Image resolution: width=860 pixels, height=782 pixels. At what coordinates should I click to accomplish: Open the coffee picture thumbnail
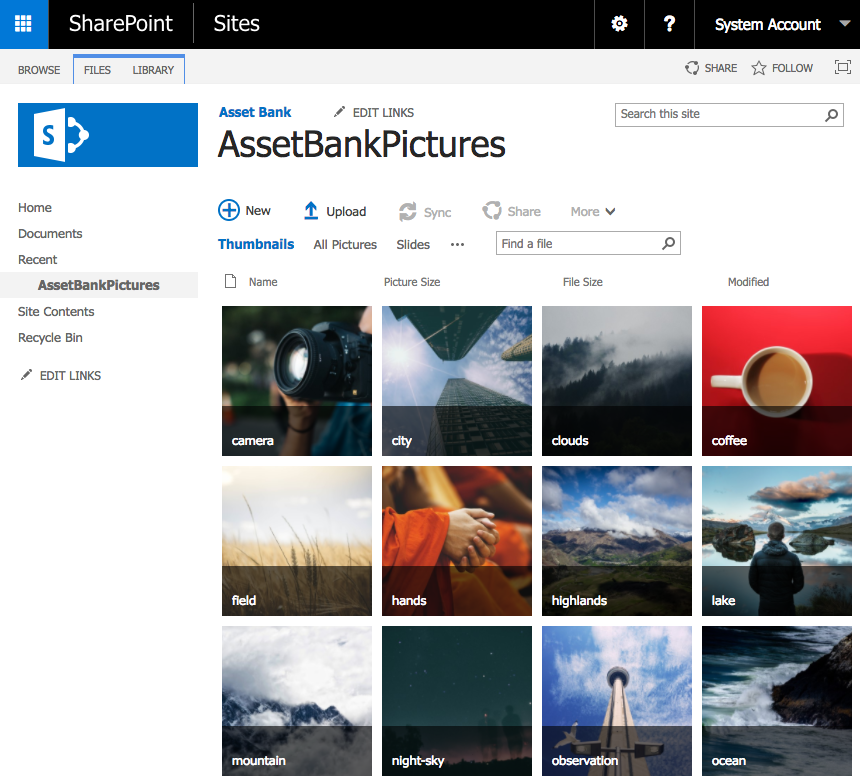pyautogui.click(x=776, y=380)
